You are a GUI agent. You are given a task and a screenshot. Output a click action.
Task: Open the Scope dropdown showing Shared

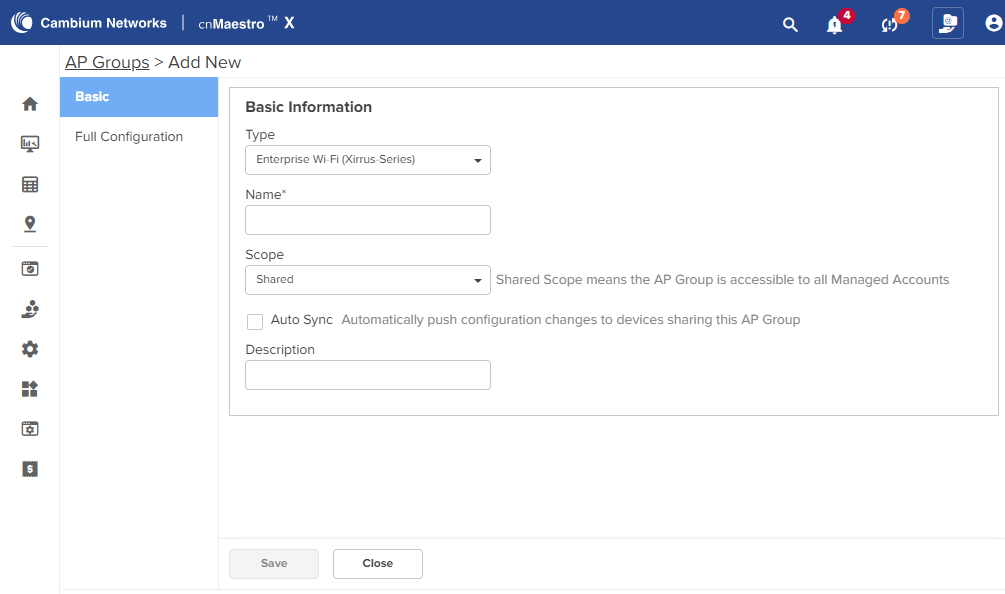(368, 280)
